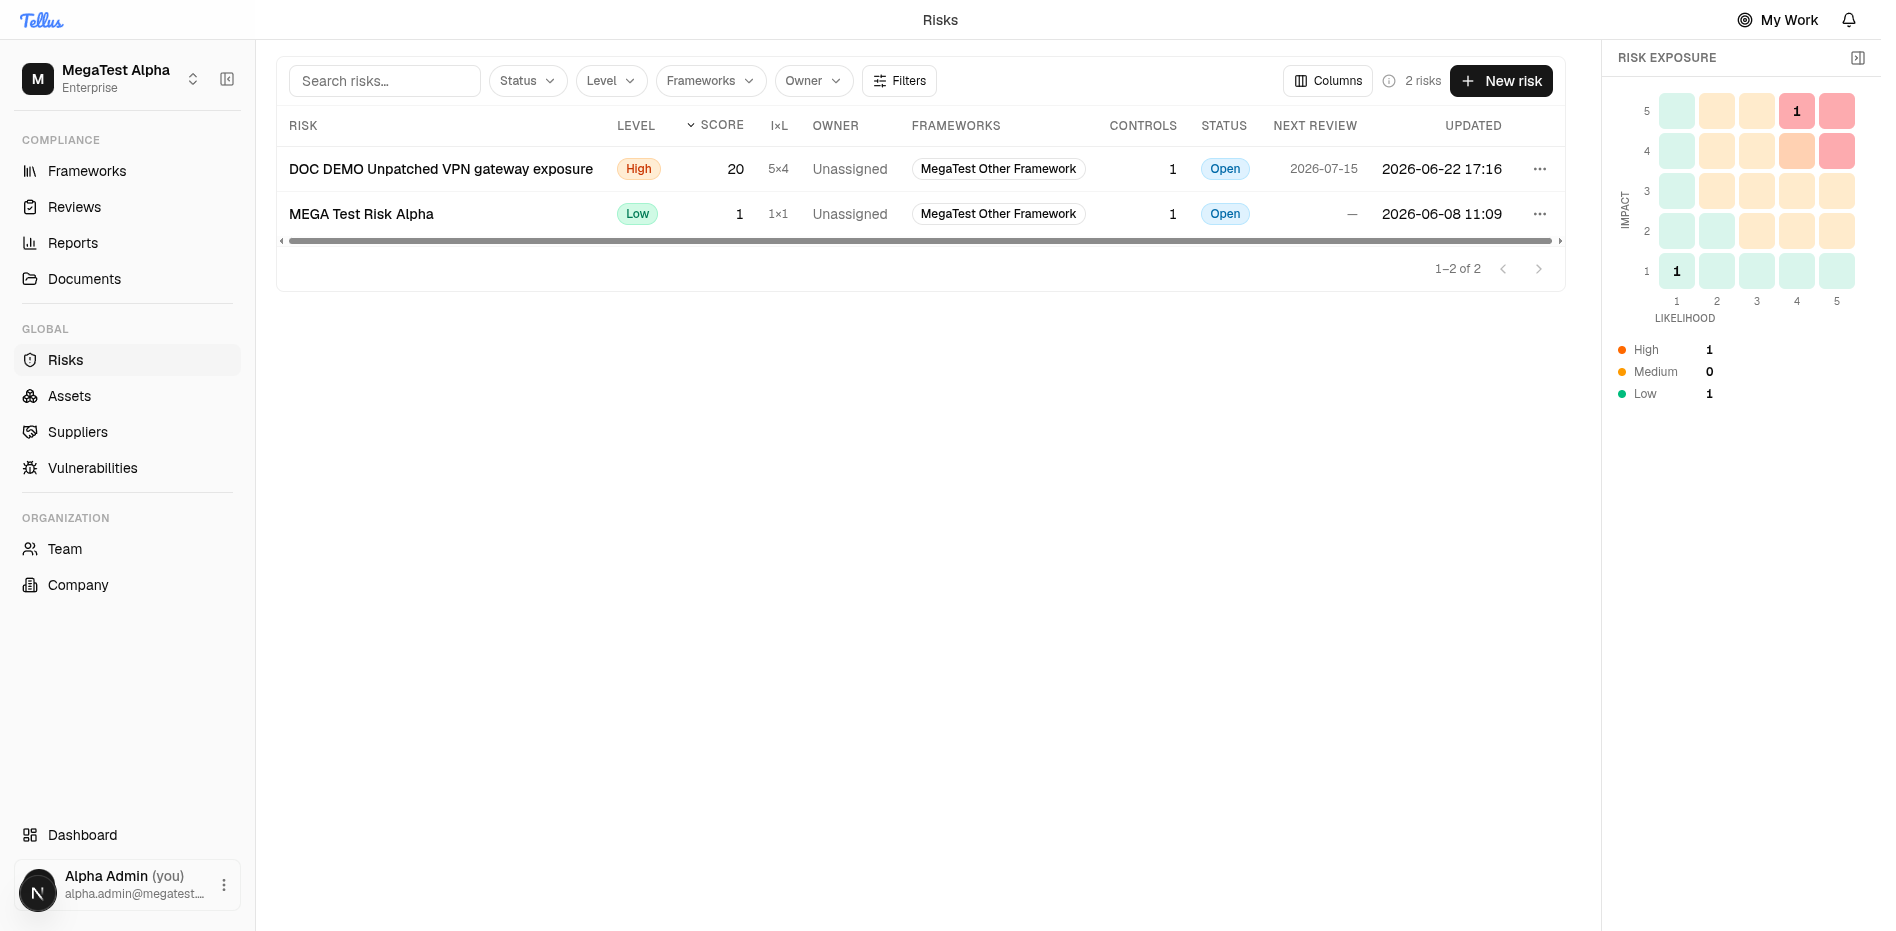Click the Vulnerabilities bug icon
Image resolution: width=1896 pixels, height=931 pixels.
(30, 468)
